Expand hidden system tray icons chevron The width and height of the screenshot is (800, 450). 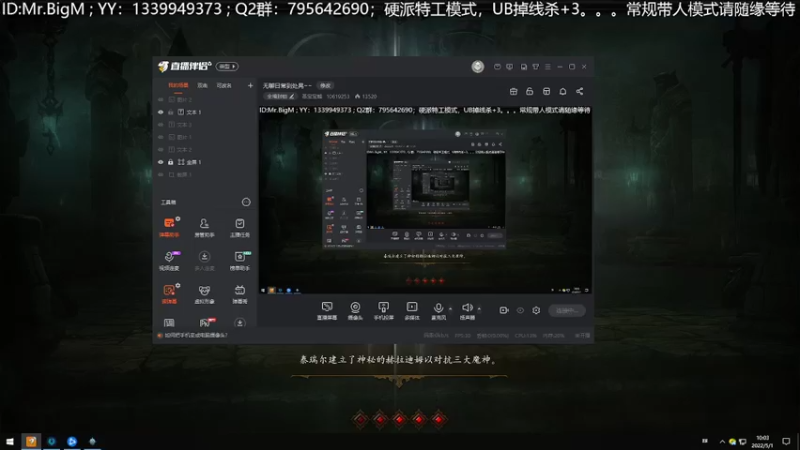[722, 441]
